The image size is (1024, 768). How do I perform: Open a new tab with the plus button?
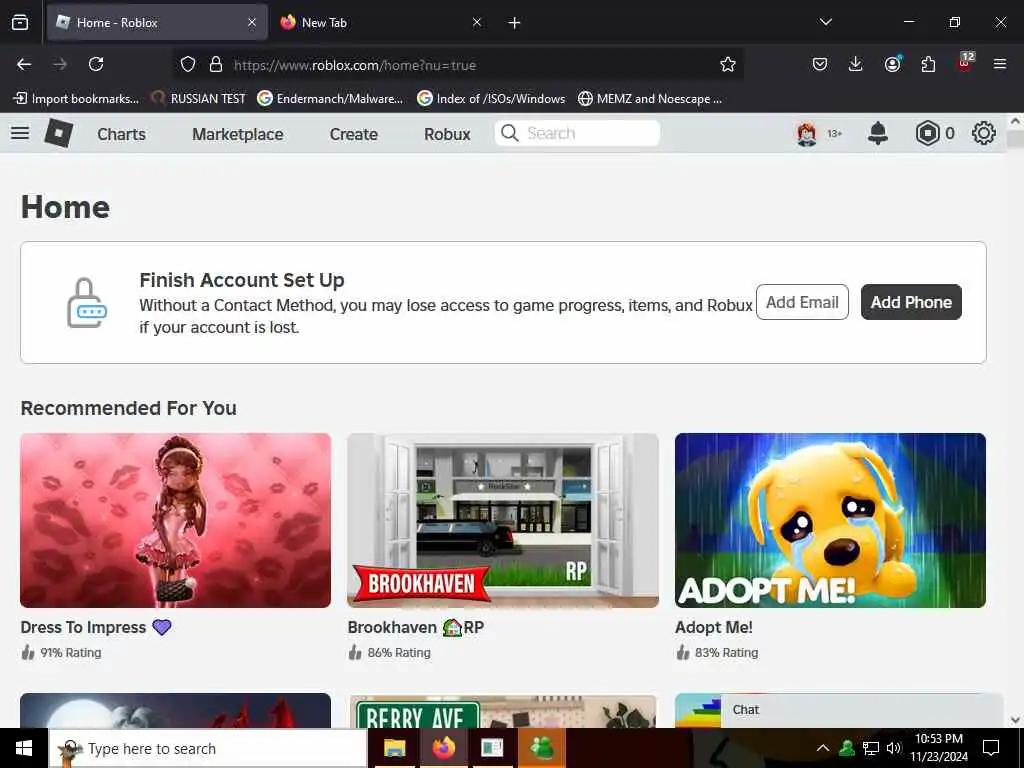coord(514,23)
